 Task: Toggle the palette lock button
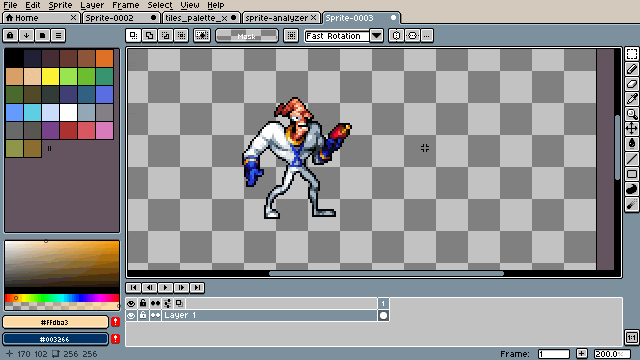10,36
